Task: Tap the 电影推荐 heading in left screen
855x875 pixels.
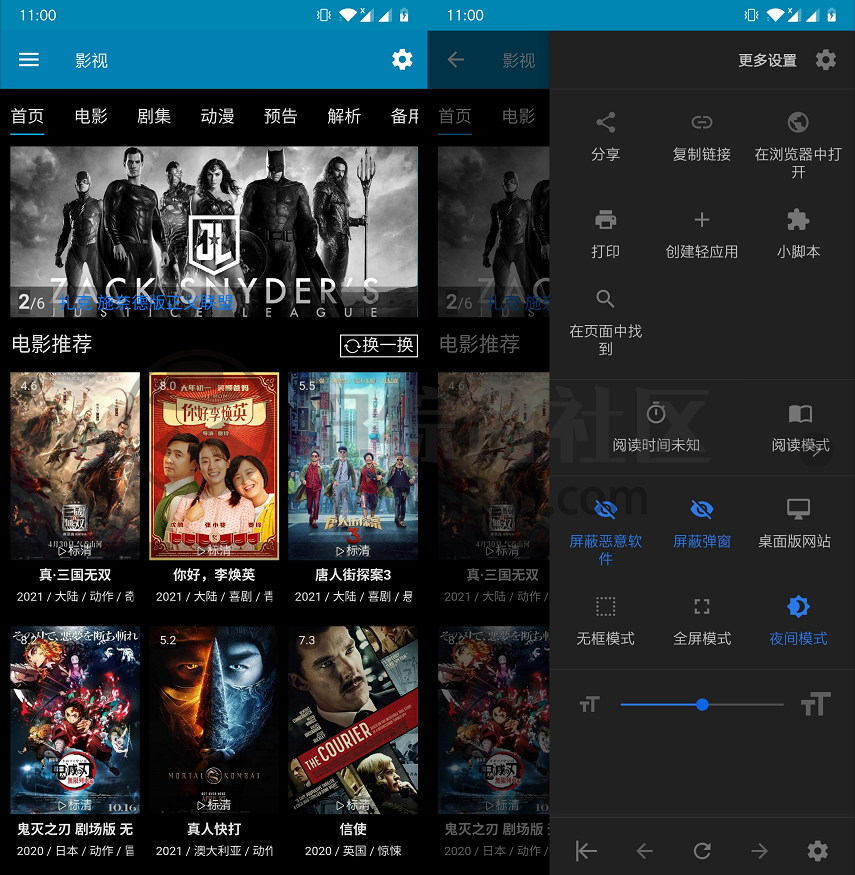Action: click(x=52, y=344)
